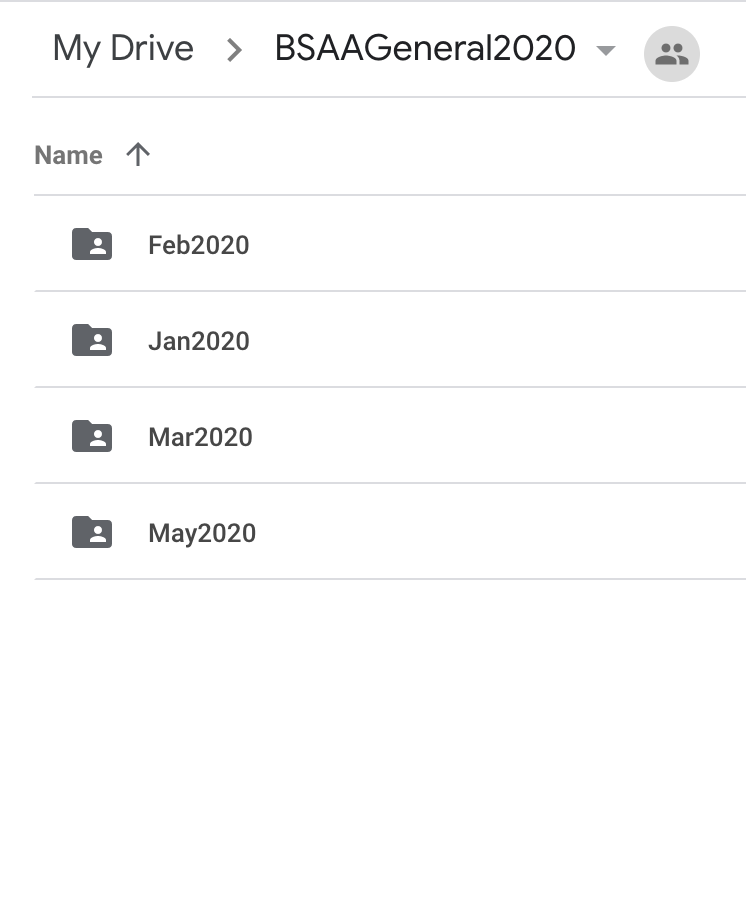
Task: Click the Feb2020 shared folder icon
Action: pos(92,244)
